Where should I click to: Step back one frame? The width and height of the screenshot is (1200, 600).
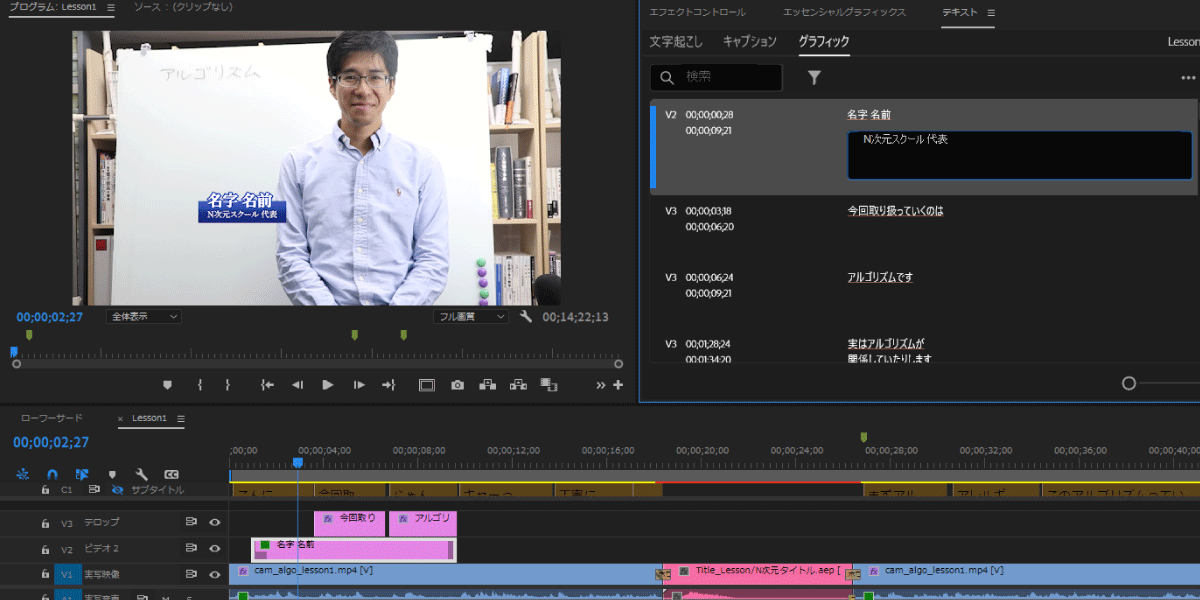(297, 385)
